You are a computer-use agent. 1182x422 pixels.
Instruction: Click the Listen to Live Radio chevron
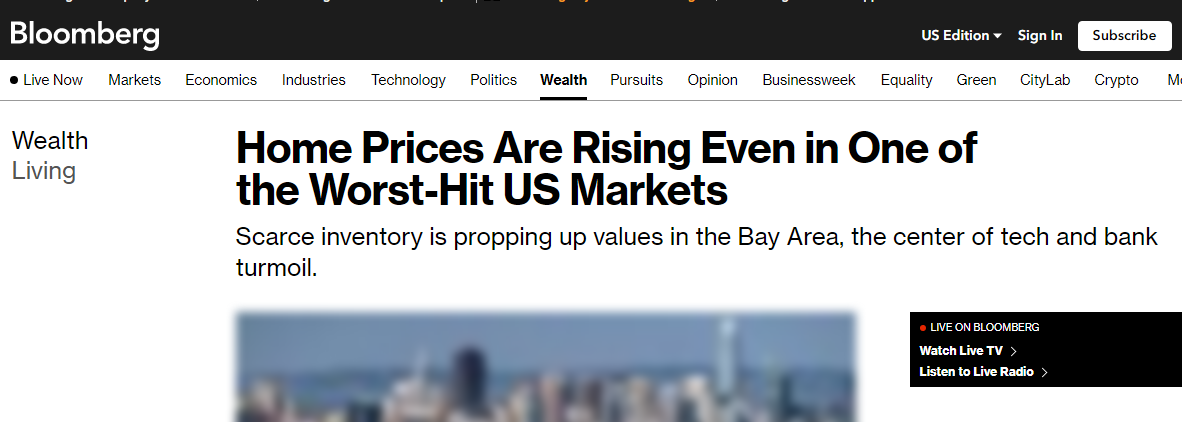[1044, 372]
